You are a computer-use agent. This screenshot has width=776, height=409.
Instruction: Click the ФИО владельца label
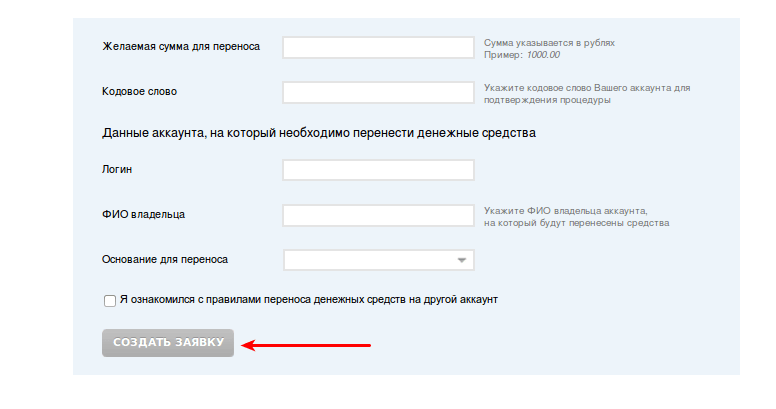144,214
